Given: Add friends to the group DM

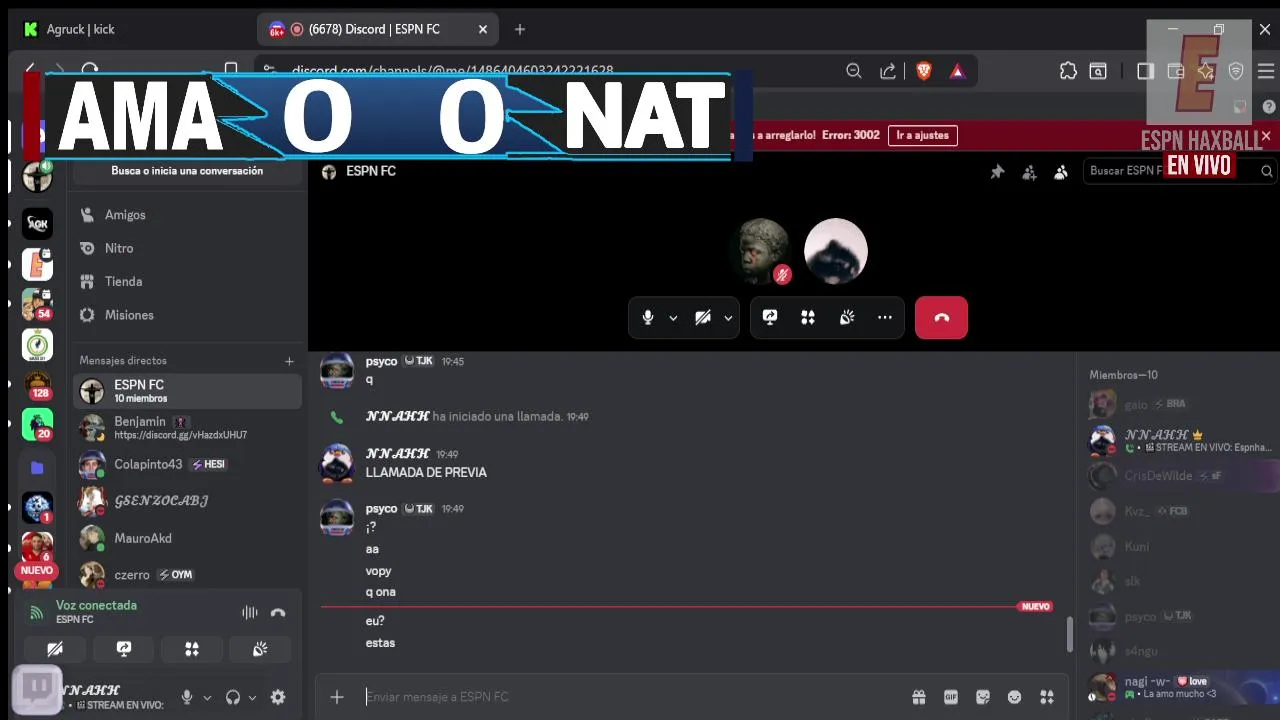Looking at the screenshot, I should click(x=1029, y=172).
